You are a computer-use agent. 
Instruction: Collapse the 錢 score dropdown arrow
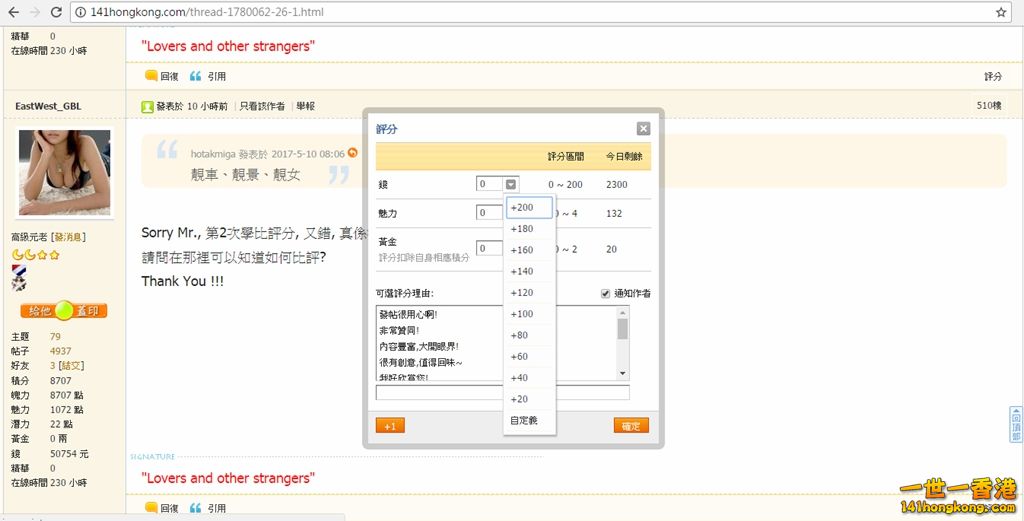(x=511, y=184)
